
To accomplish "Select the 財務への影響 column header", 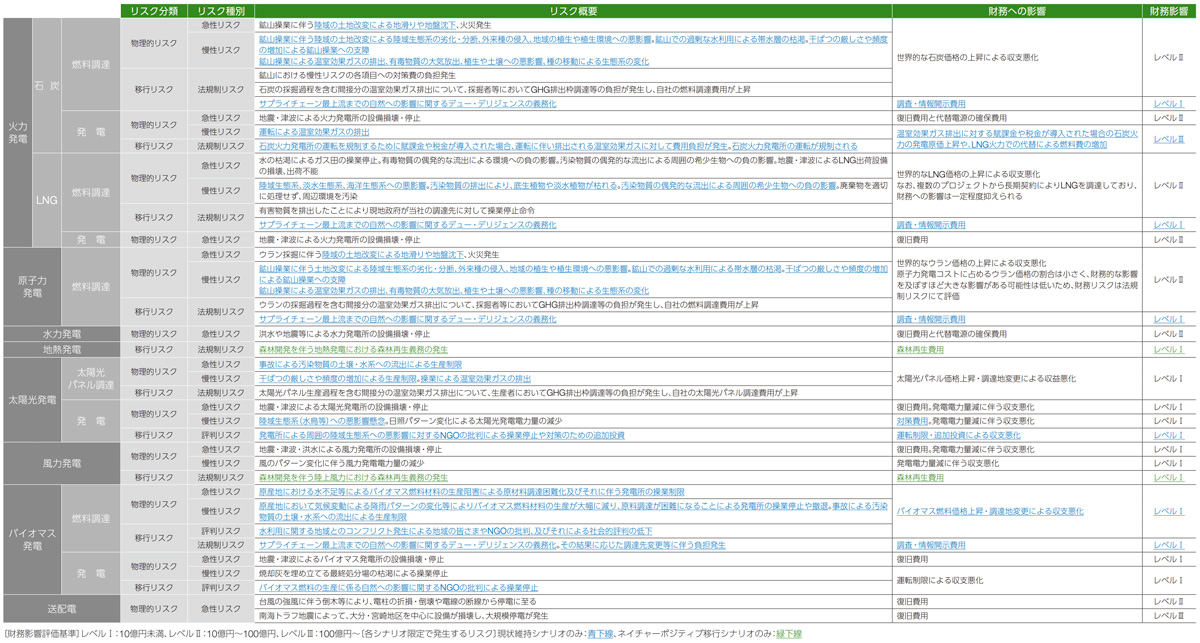I will (1016, 10).
